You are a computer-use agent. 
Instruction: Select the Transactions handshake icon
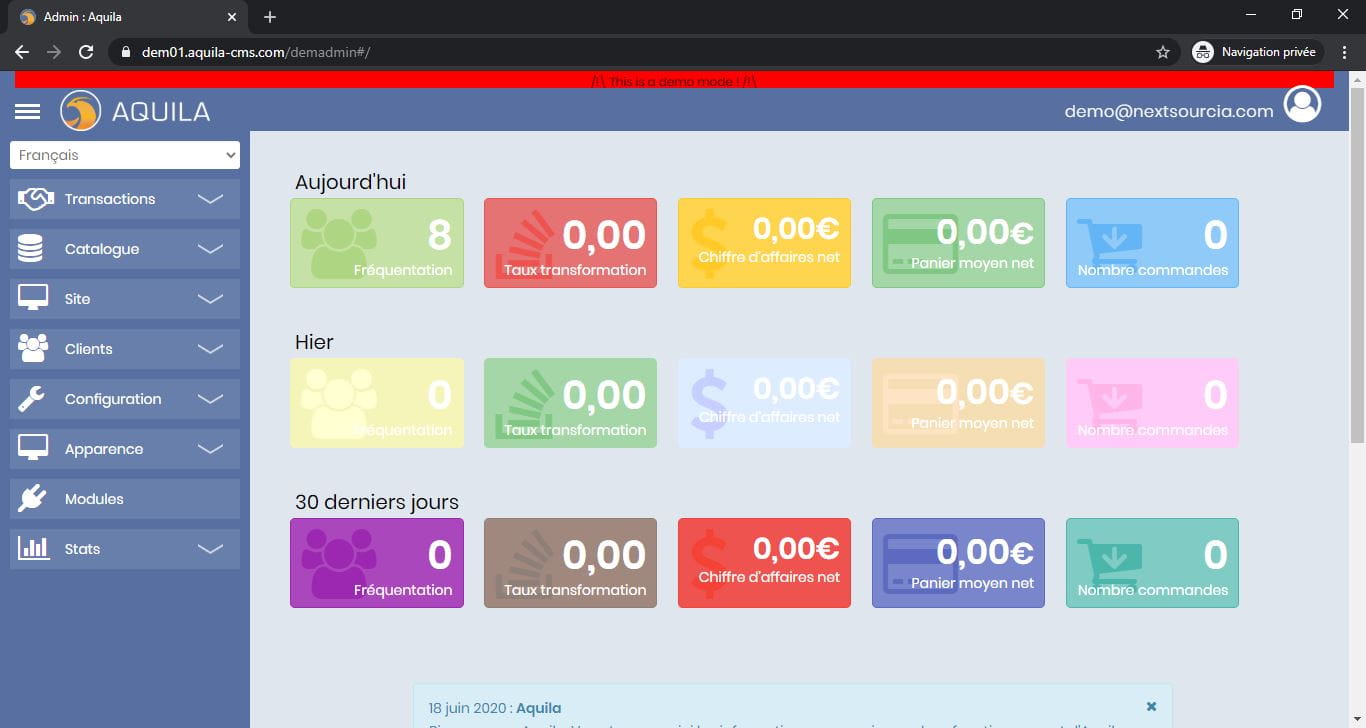[34, 198]
